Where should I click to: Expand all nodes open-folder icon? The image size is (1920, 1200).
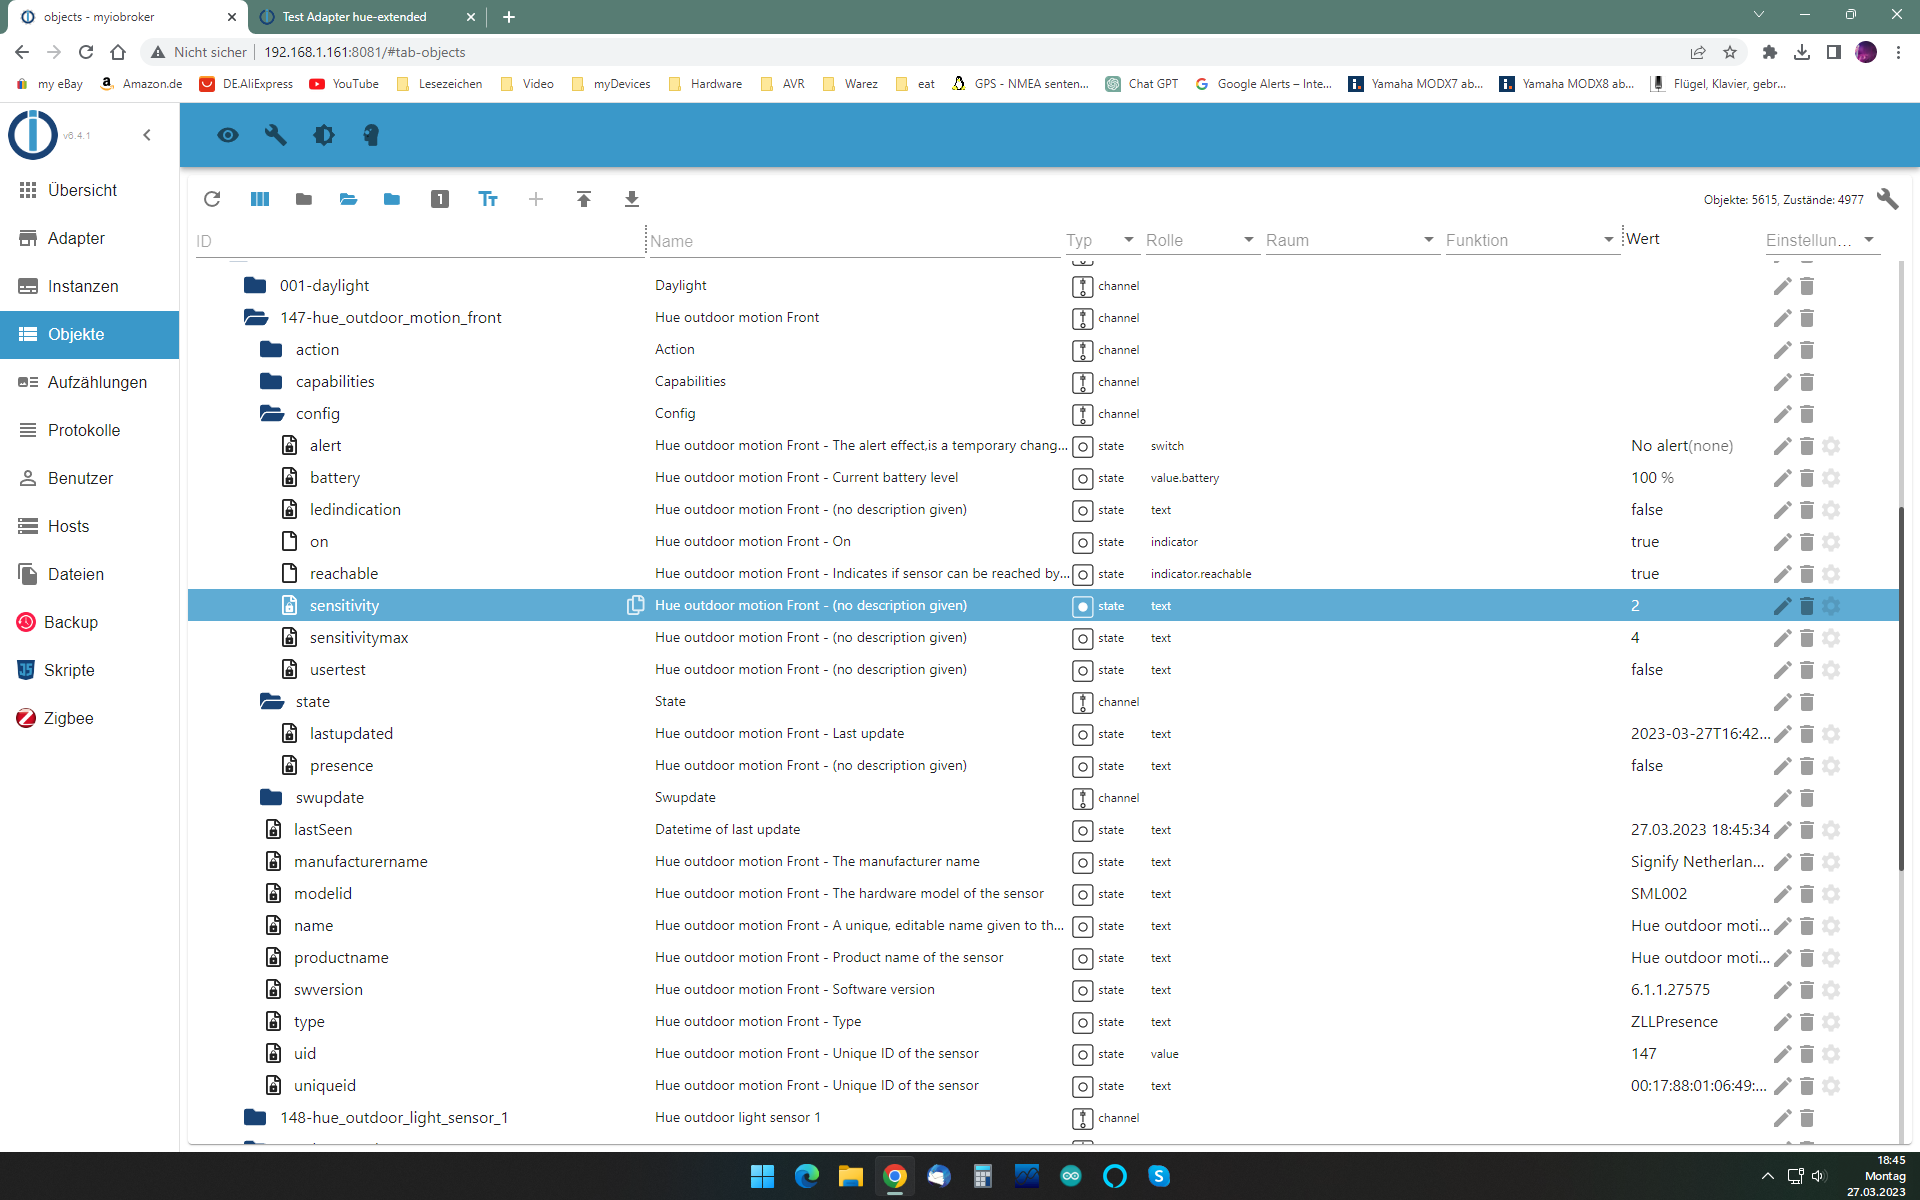(348, 199)
